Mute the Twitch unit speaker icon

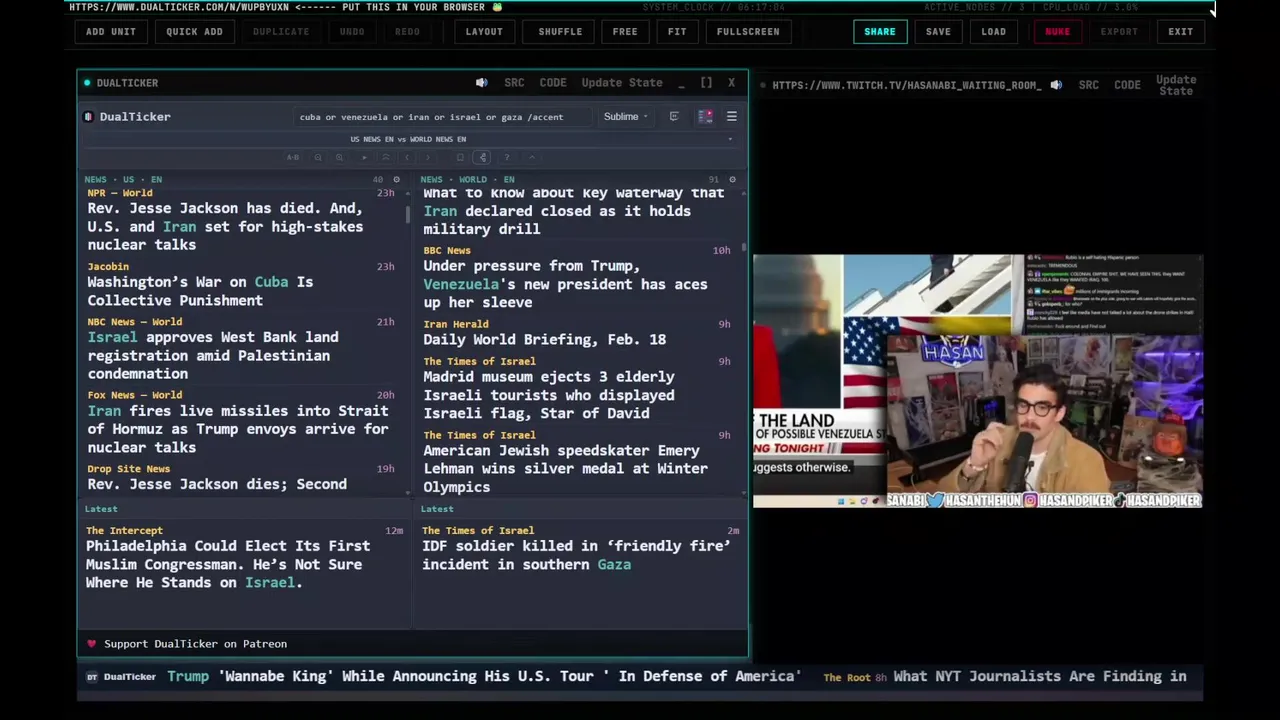(x=1056, y=85)
